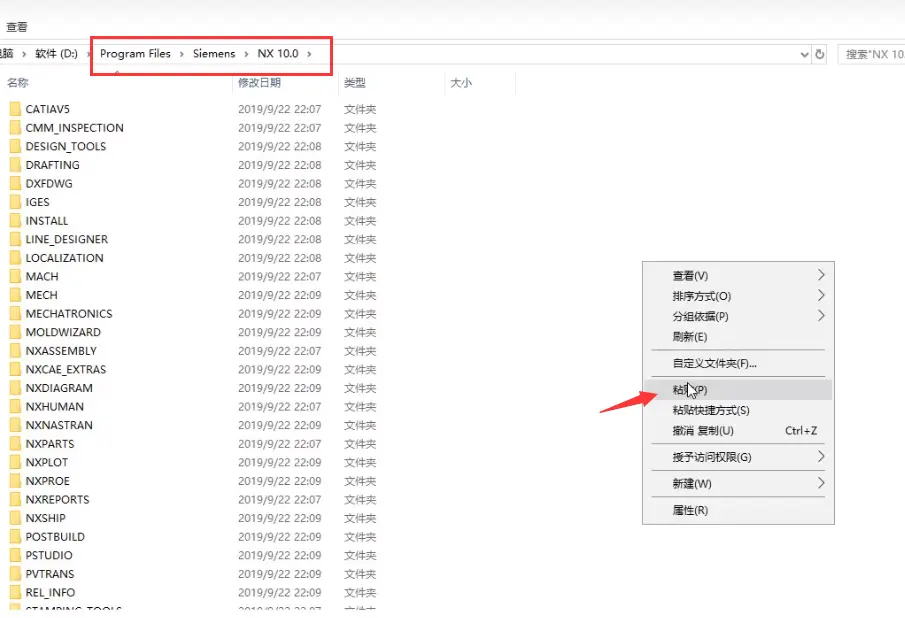Click the CATIAV5 folder icon
The image size is (905, 618).
pos(16,109)
